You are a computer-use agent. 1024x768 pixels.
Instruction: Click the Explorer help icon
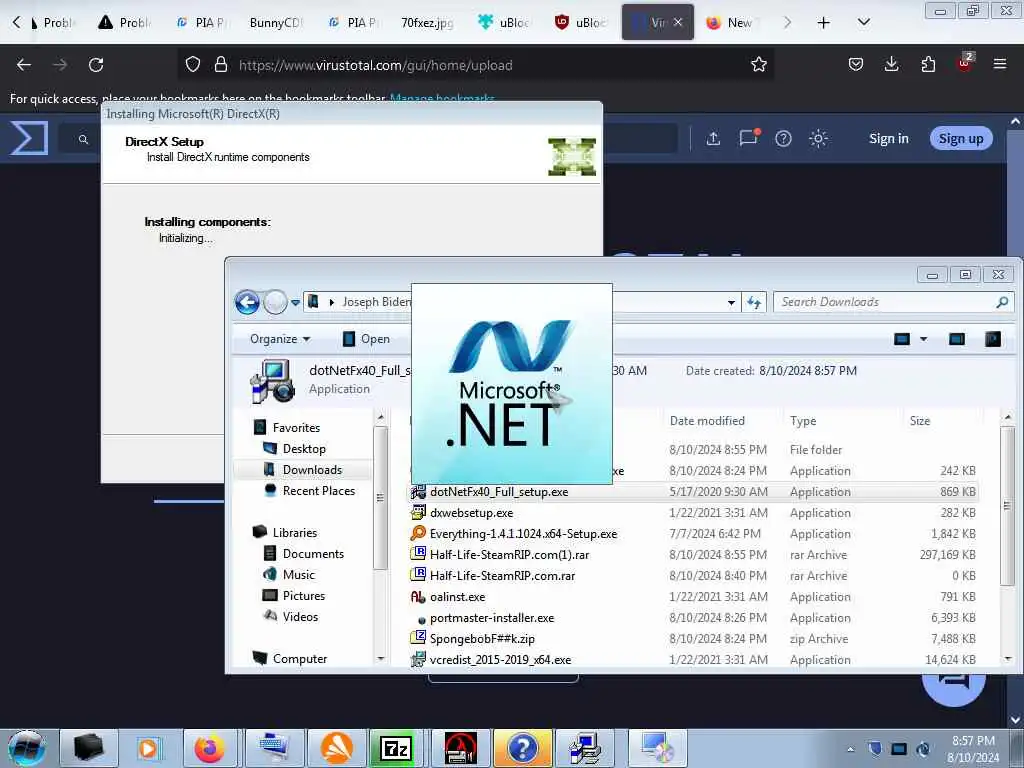993,339
